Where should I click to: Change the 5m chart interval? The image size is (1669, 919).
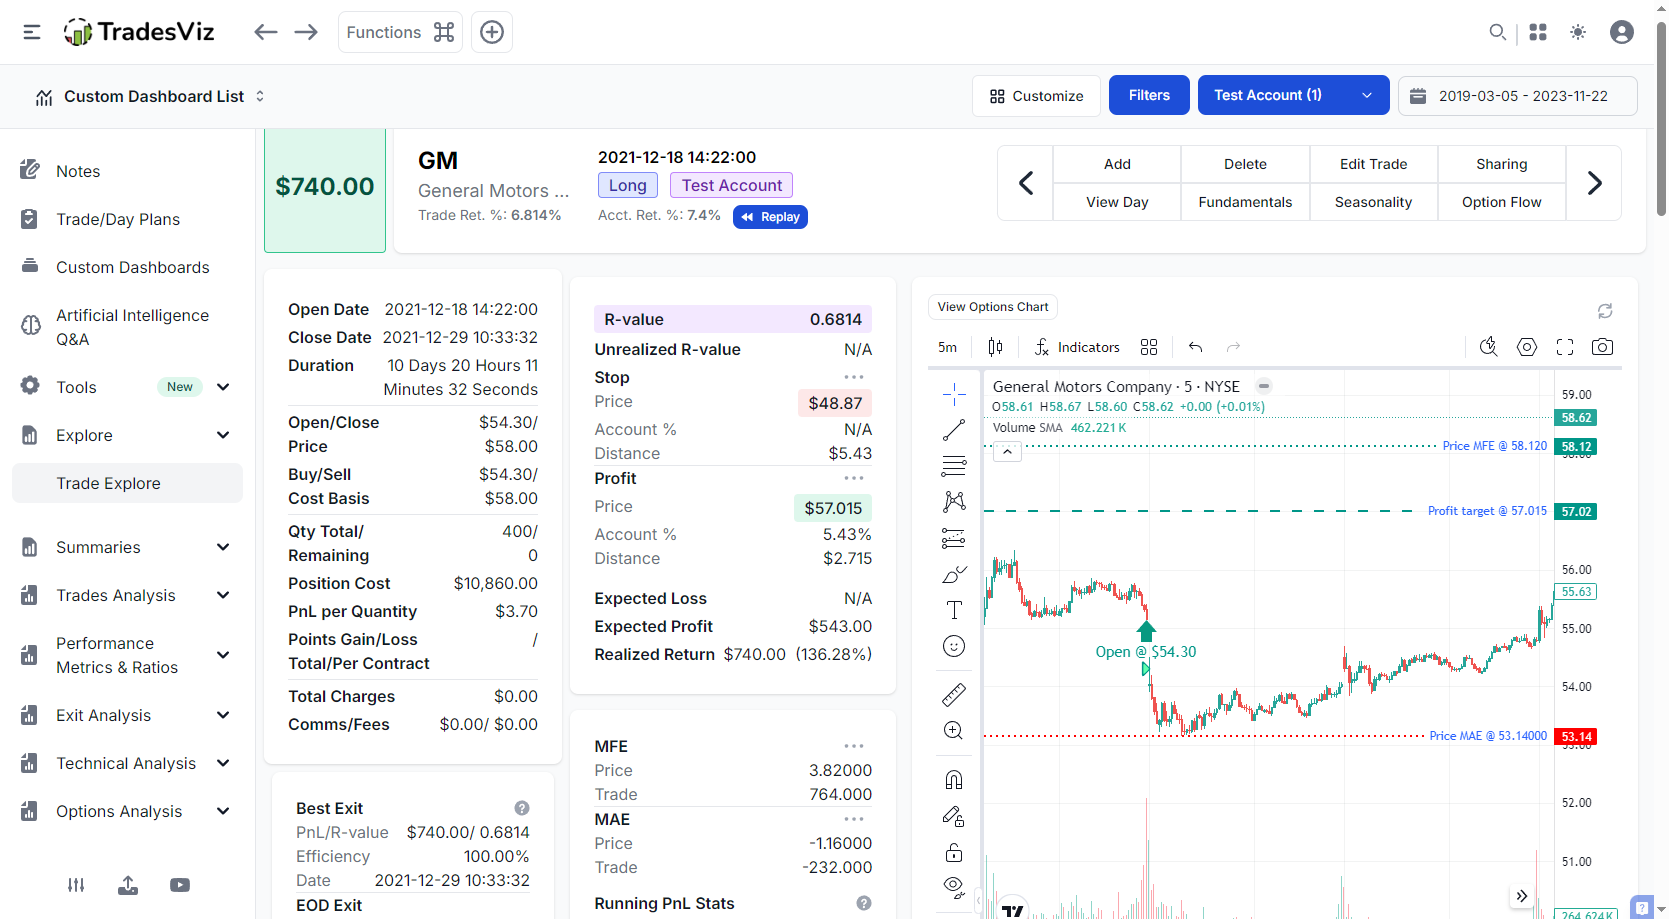coord(947,347)
